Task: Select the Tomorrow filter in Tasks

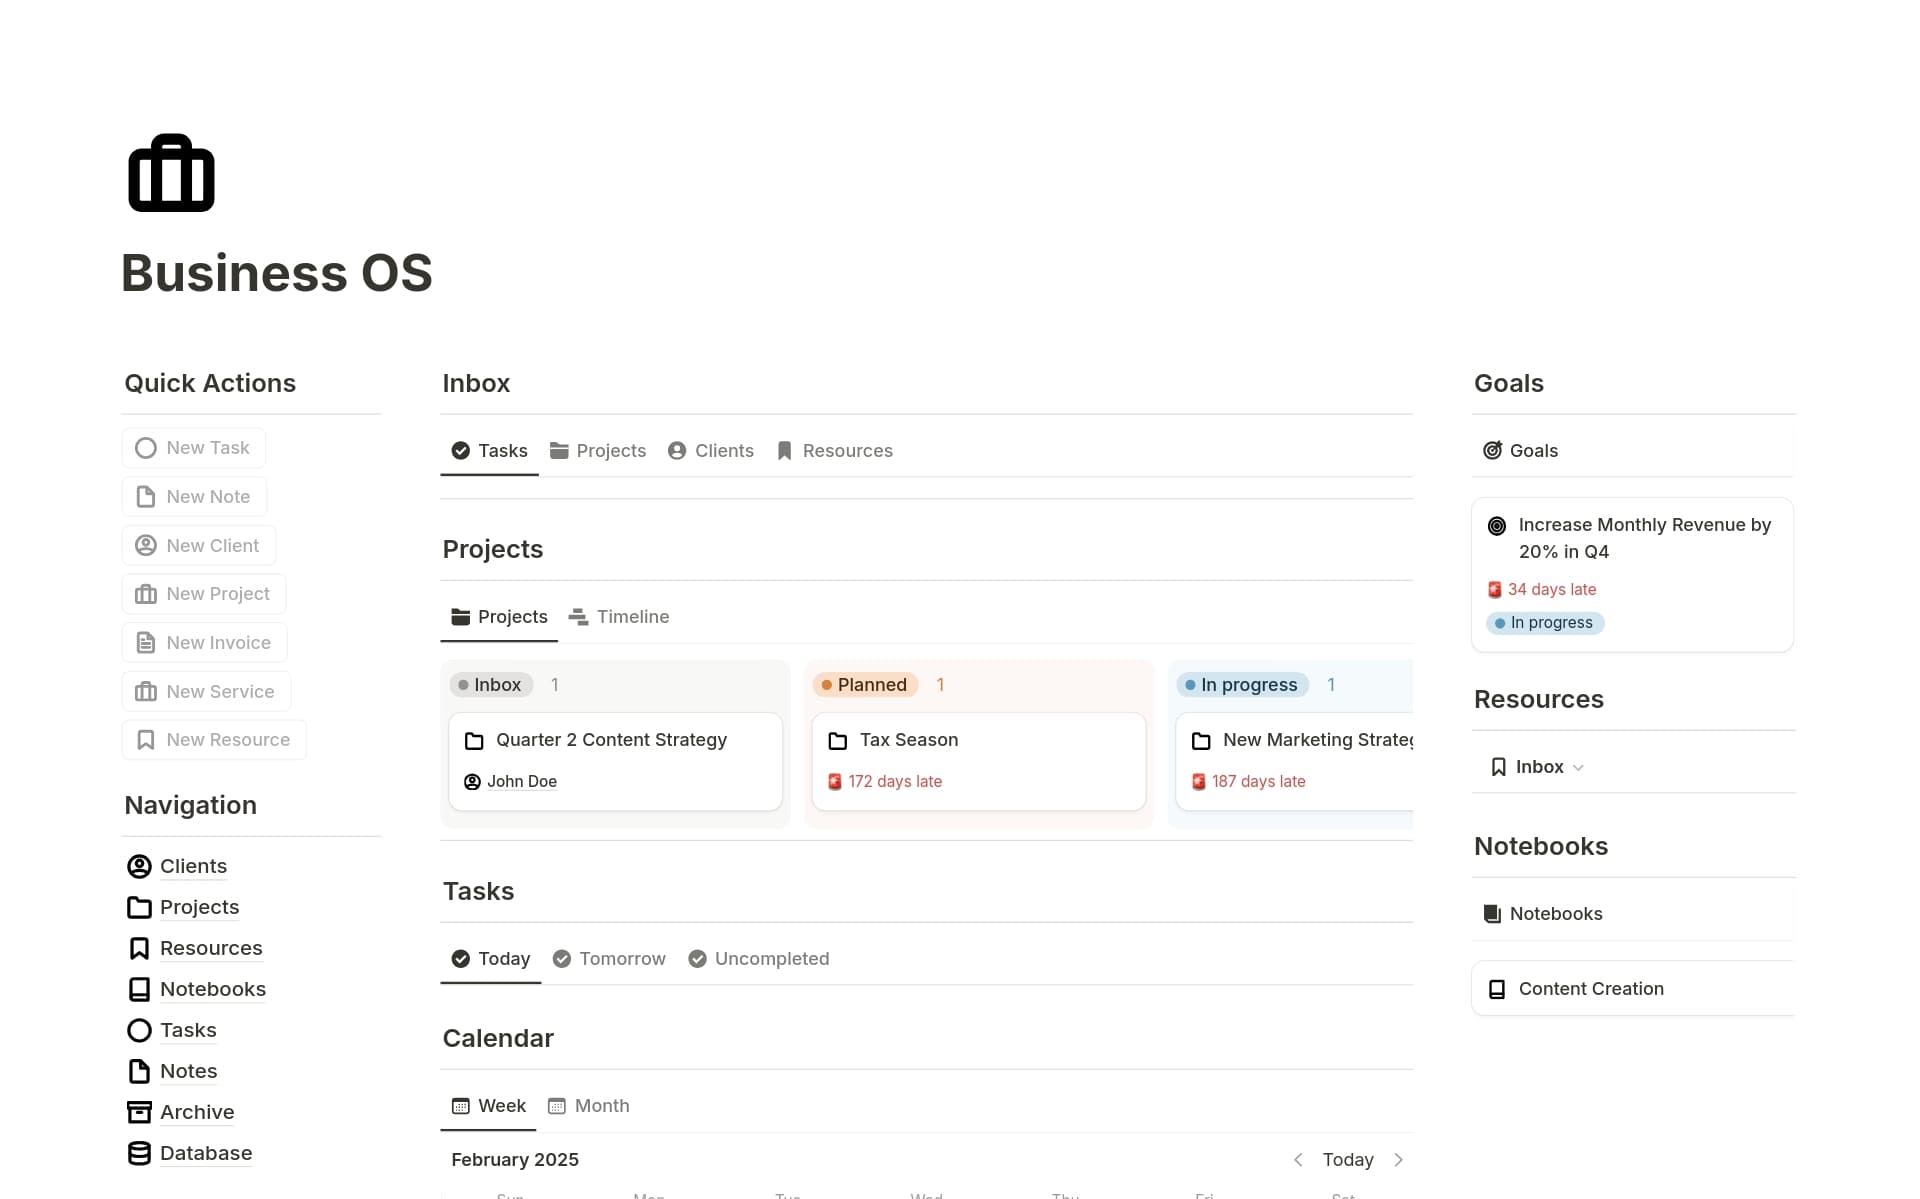Action: (608, 958)
